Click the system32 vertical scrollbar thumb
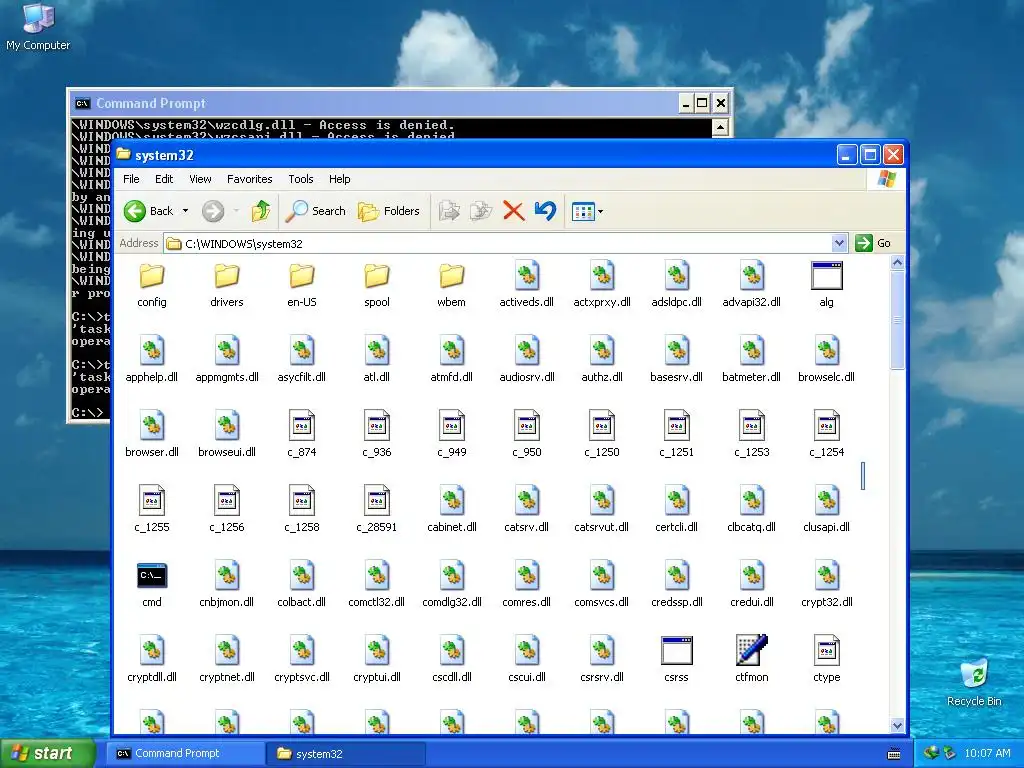The image size is (1024, 768). click(x=897, y=320)
